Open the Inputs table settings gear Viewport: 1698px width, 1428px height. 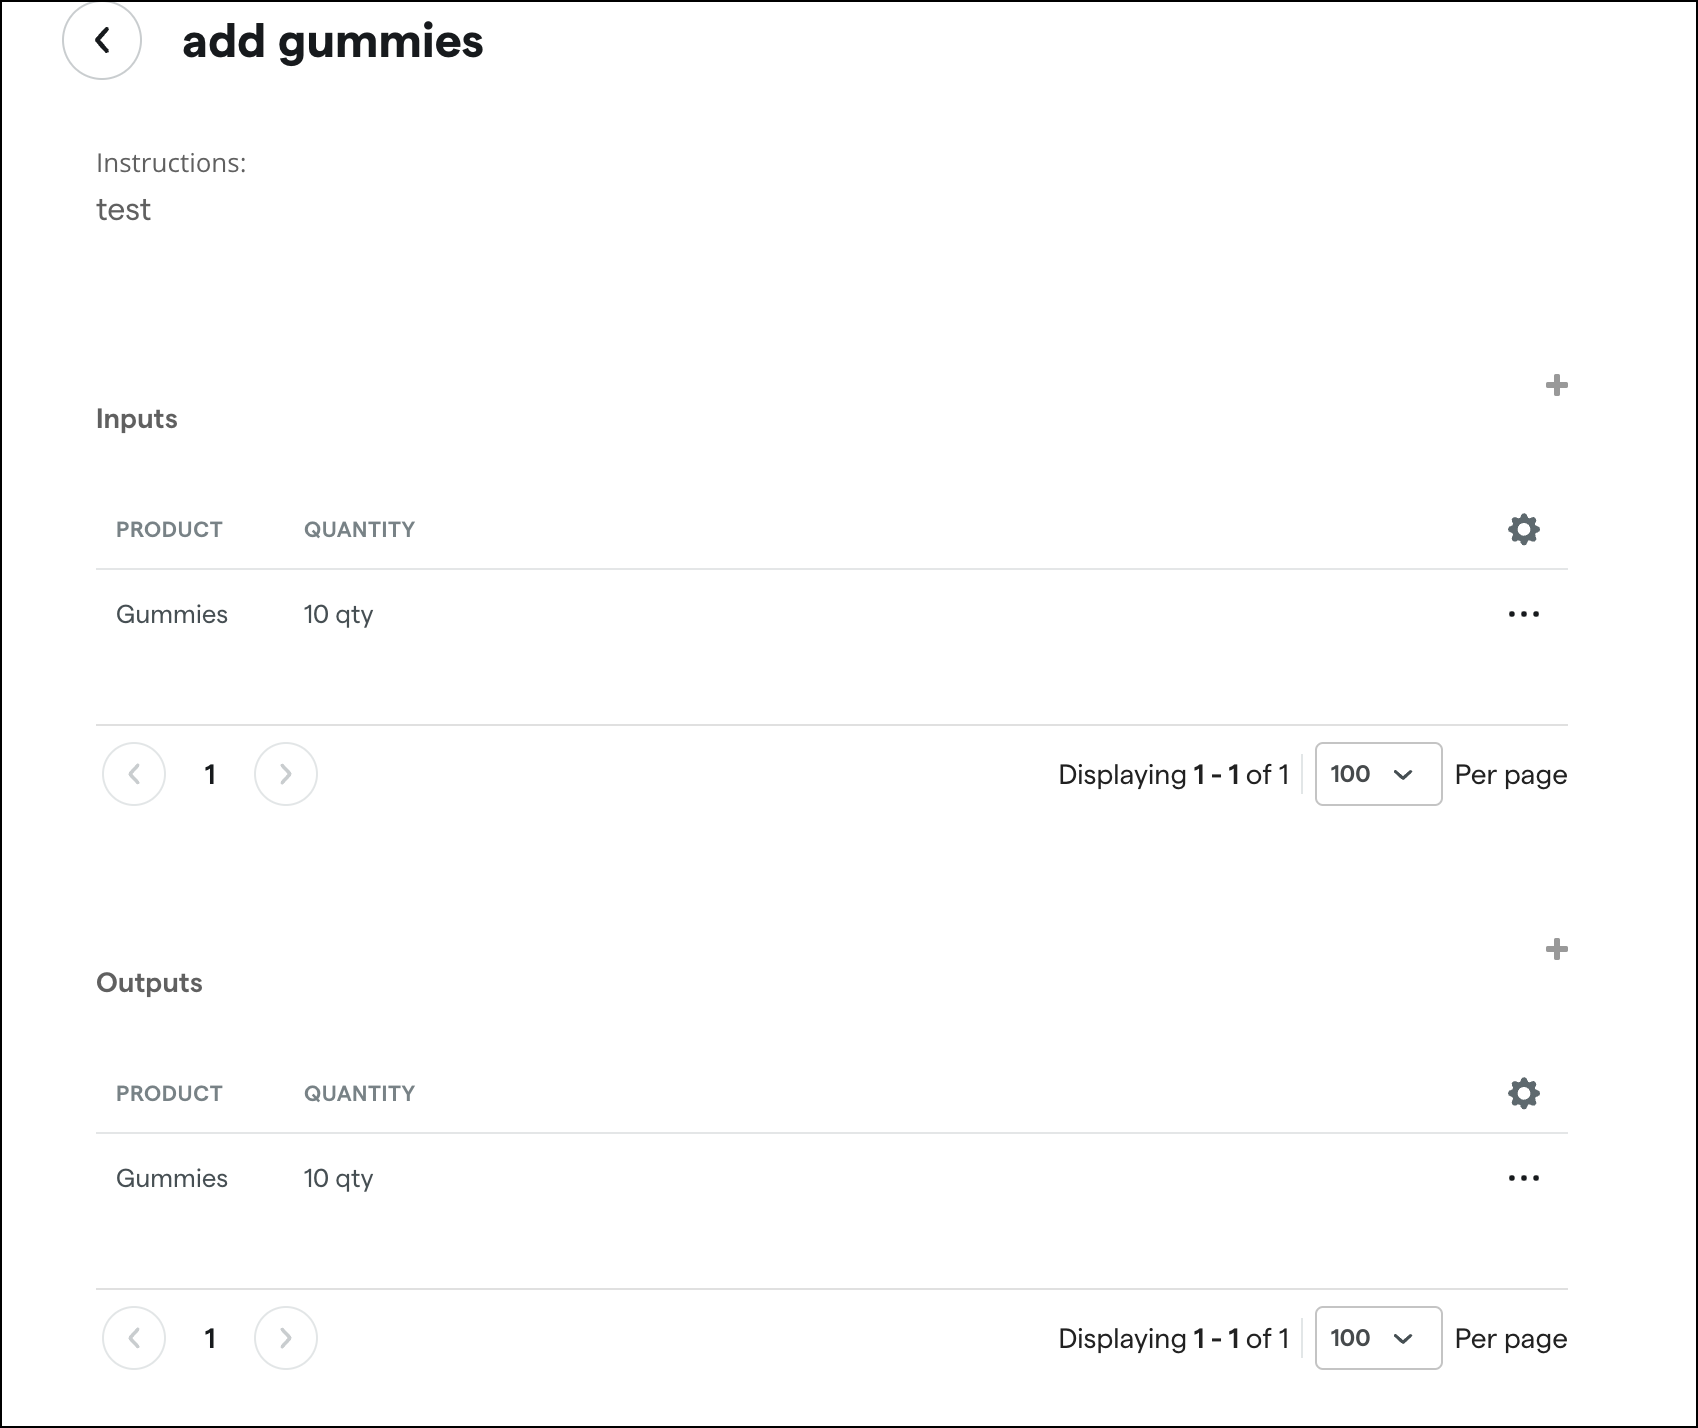tap(1522, 529)
